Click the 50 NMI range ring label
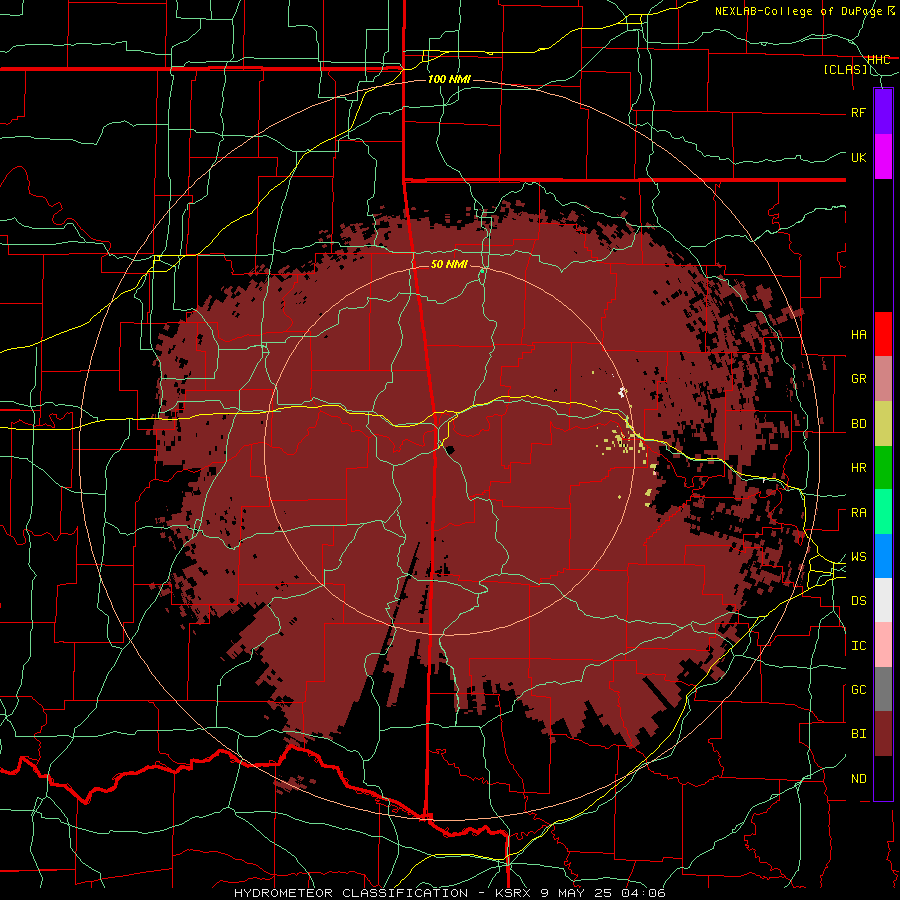Image resolution: width=900 pixels, height=900 pixels. (449, 264)
